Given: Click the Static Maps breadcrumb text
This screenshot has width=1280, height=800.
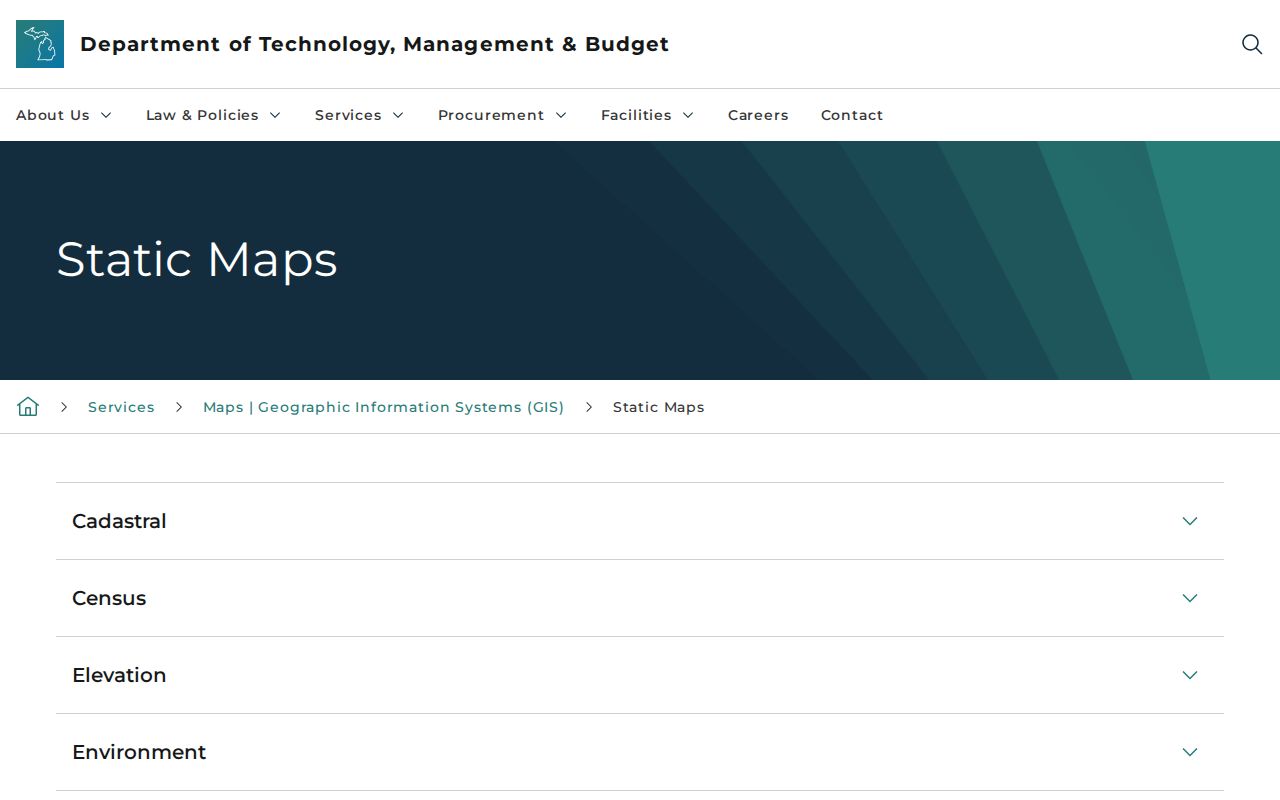Looking at the screenshot, I should (x=659, y=407).
